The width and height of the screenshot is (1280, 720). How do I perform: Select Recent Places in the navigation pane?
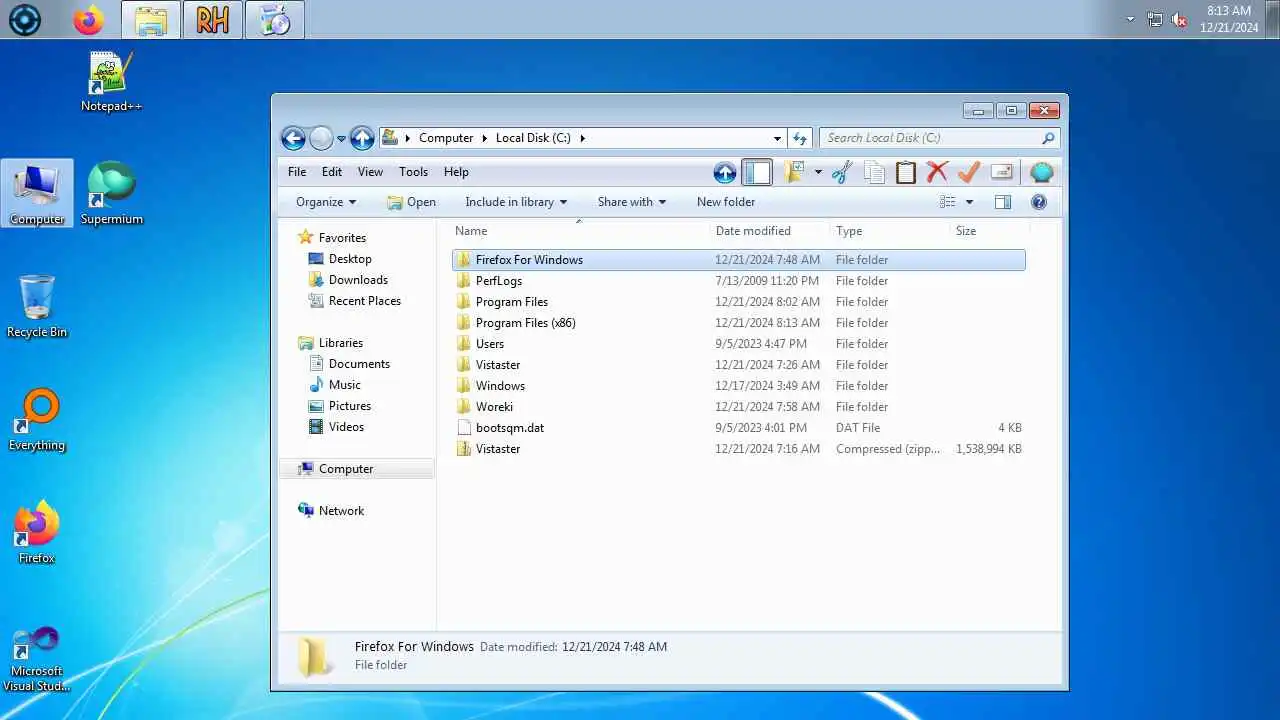364,301
